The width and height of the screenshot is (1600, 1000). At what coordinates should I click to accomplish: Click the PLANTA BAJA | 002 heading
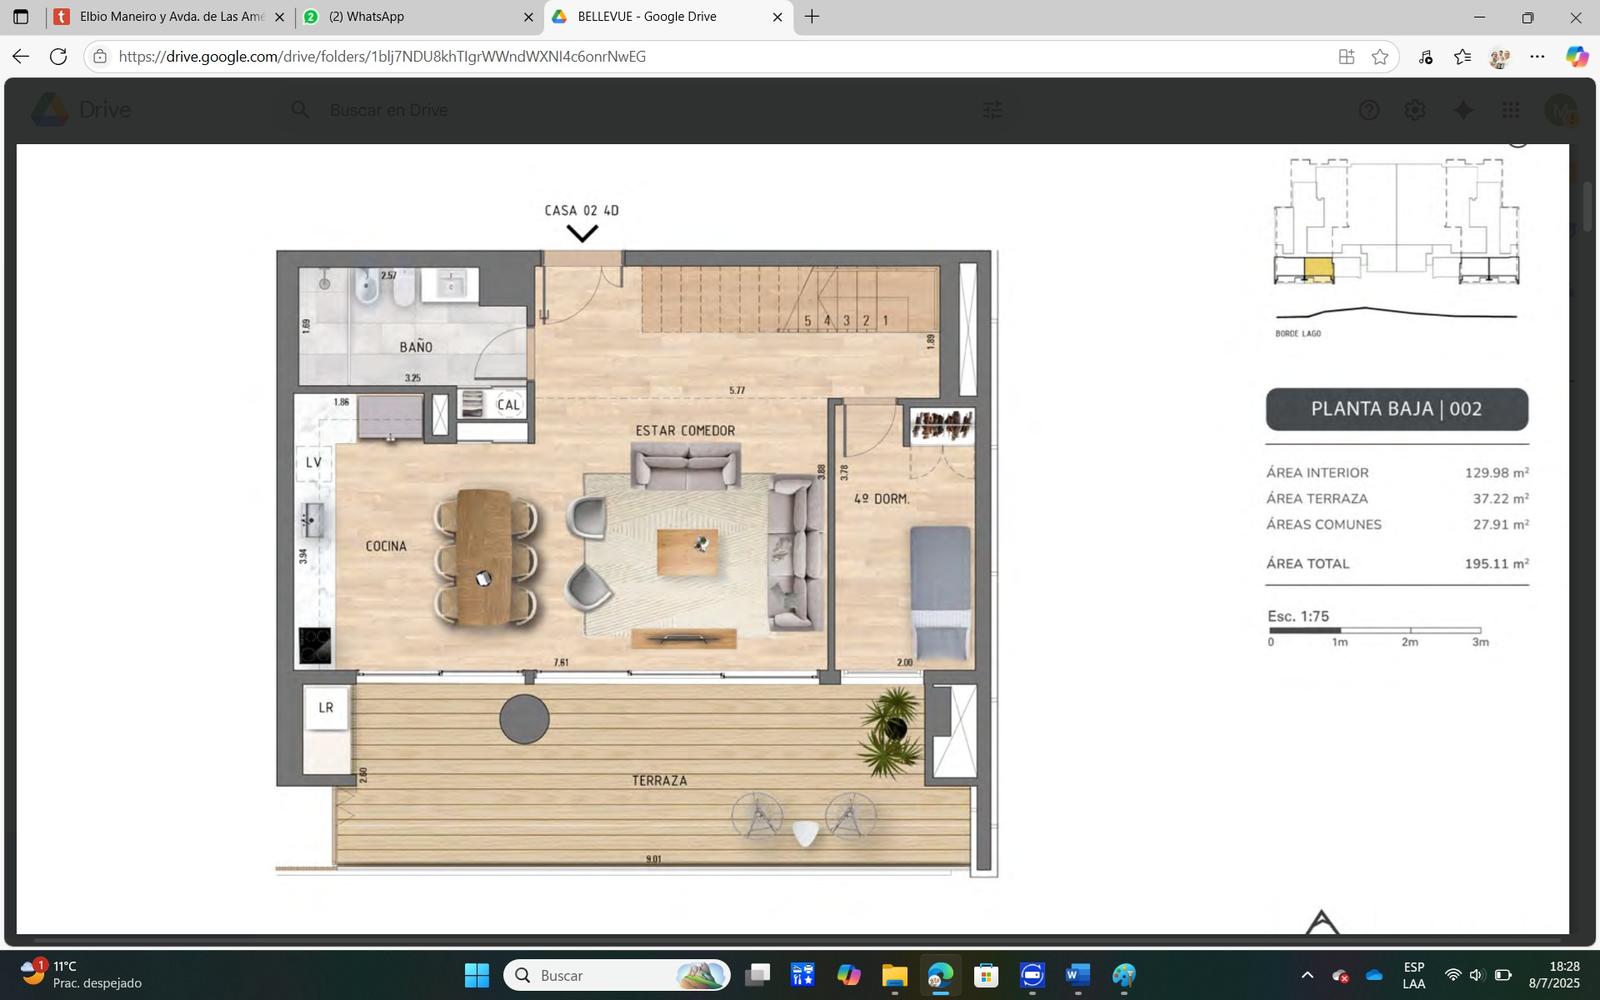[x=1397, y=409]
